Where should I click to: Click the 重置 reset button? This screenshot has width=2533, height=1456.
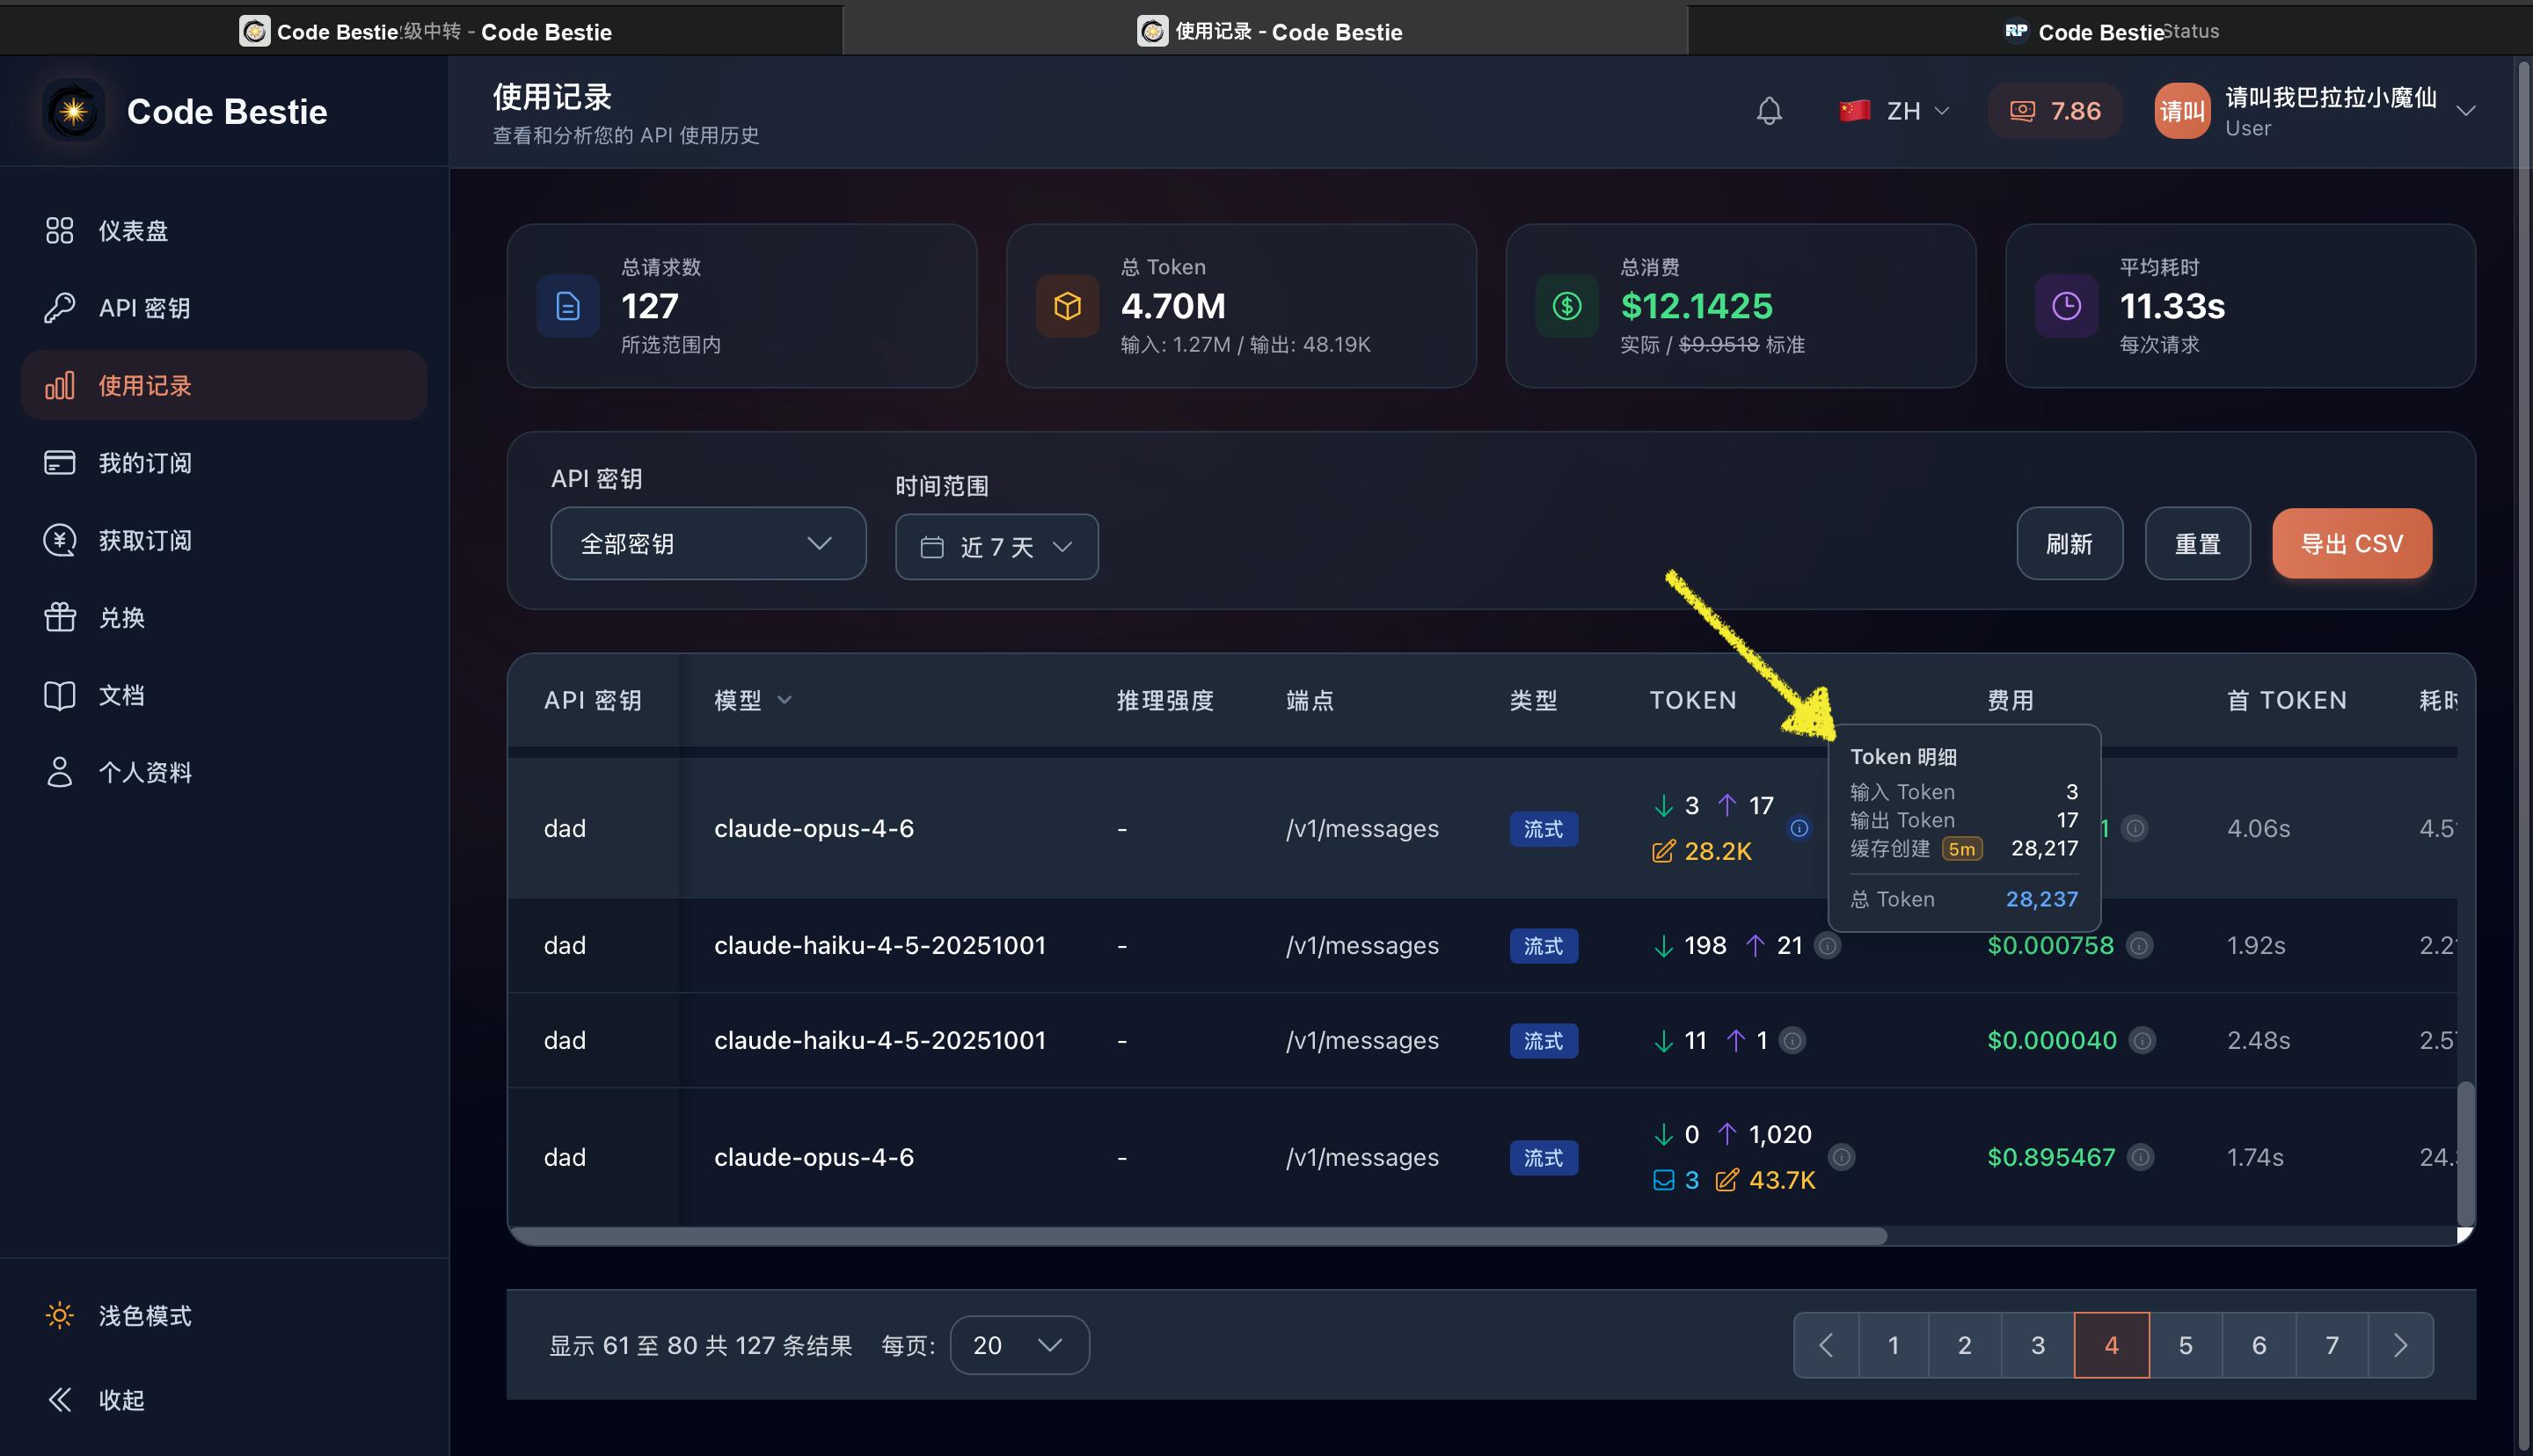coord(2197,544)
